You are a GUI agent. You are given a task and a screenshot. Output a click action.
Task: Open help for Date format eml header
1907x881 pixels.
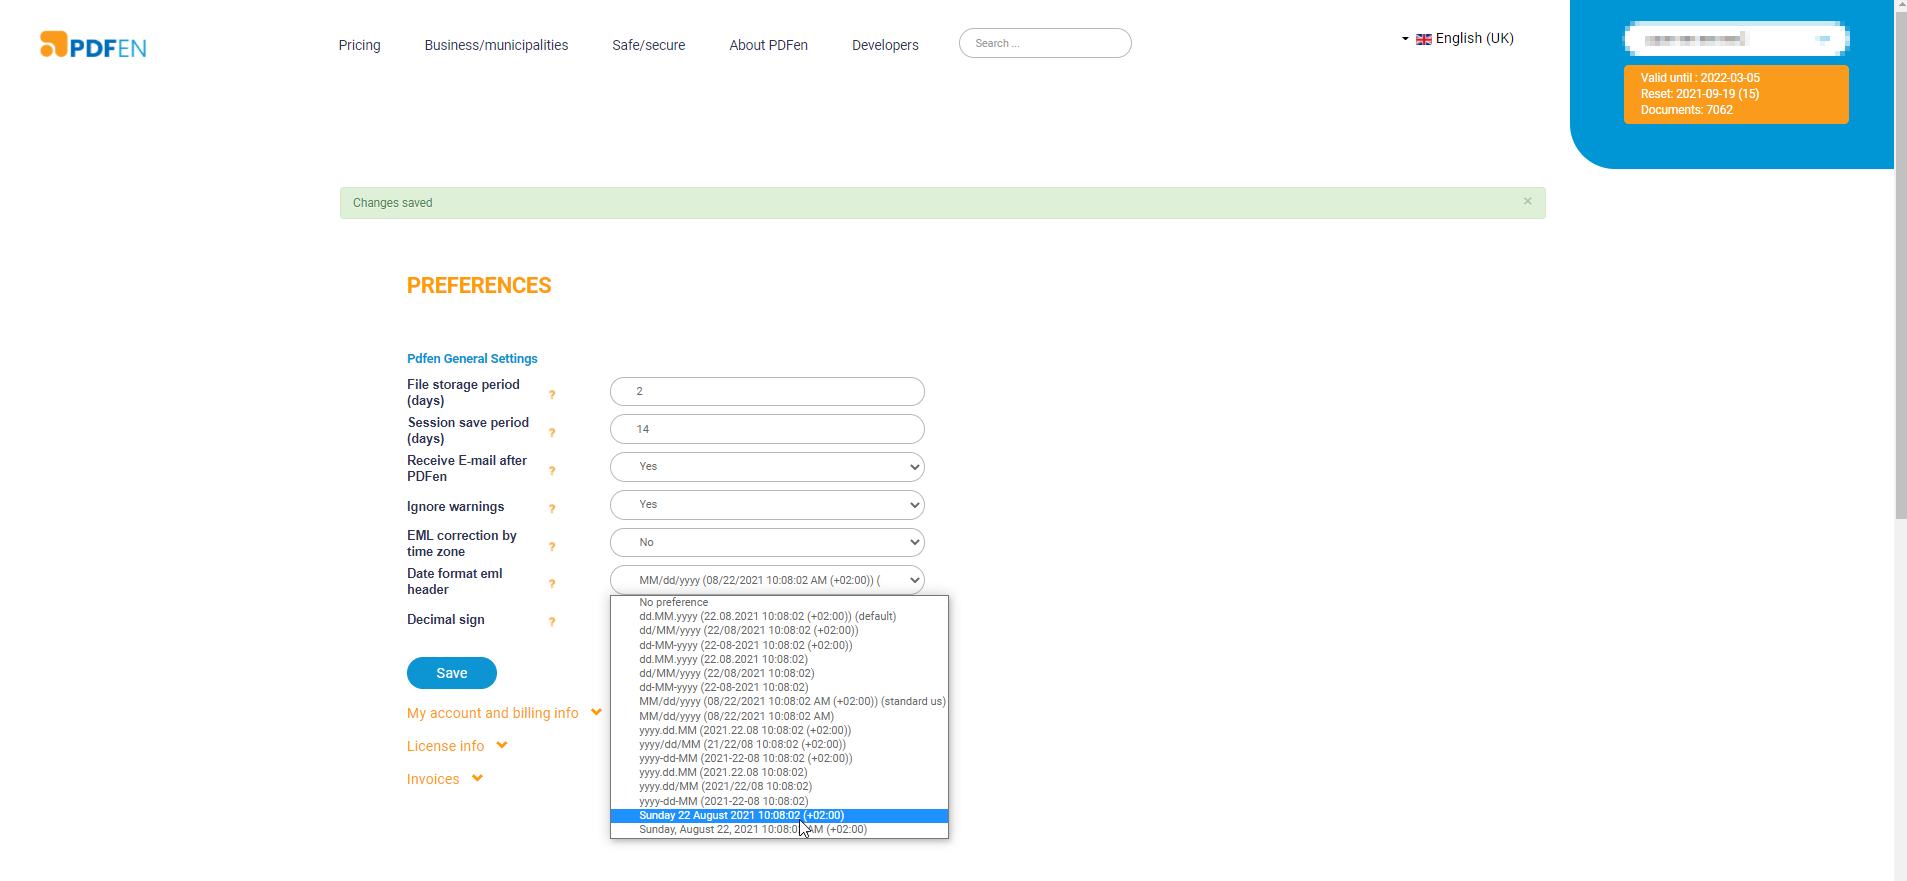[x=552, y=584]
